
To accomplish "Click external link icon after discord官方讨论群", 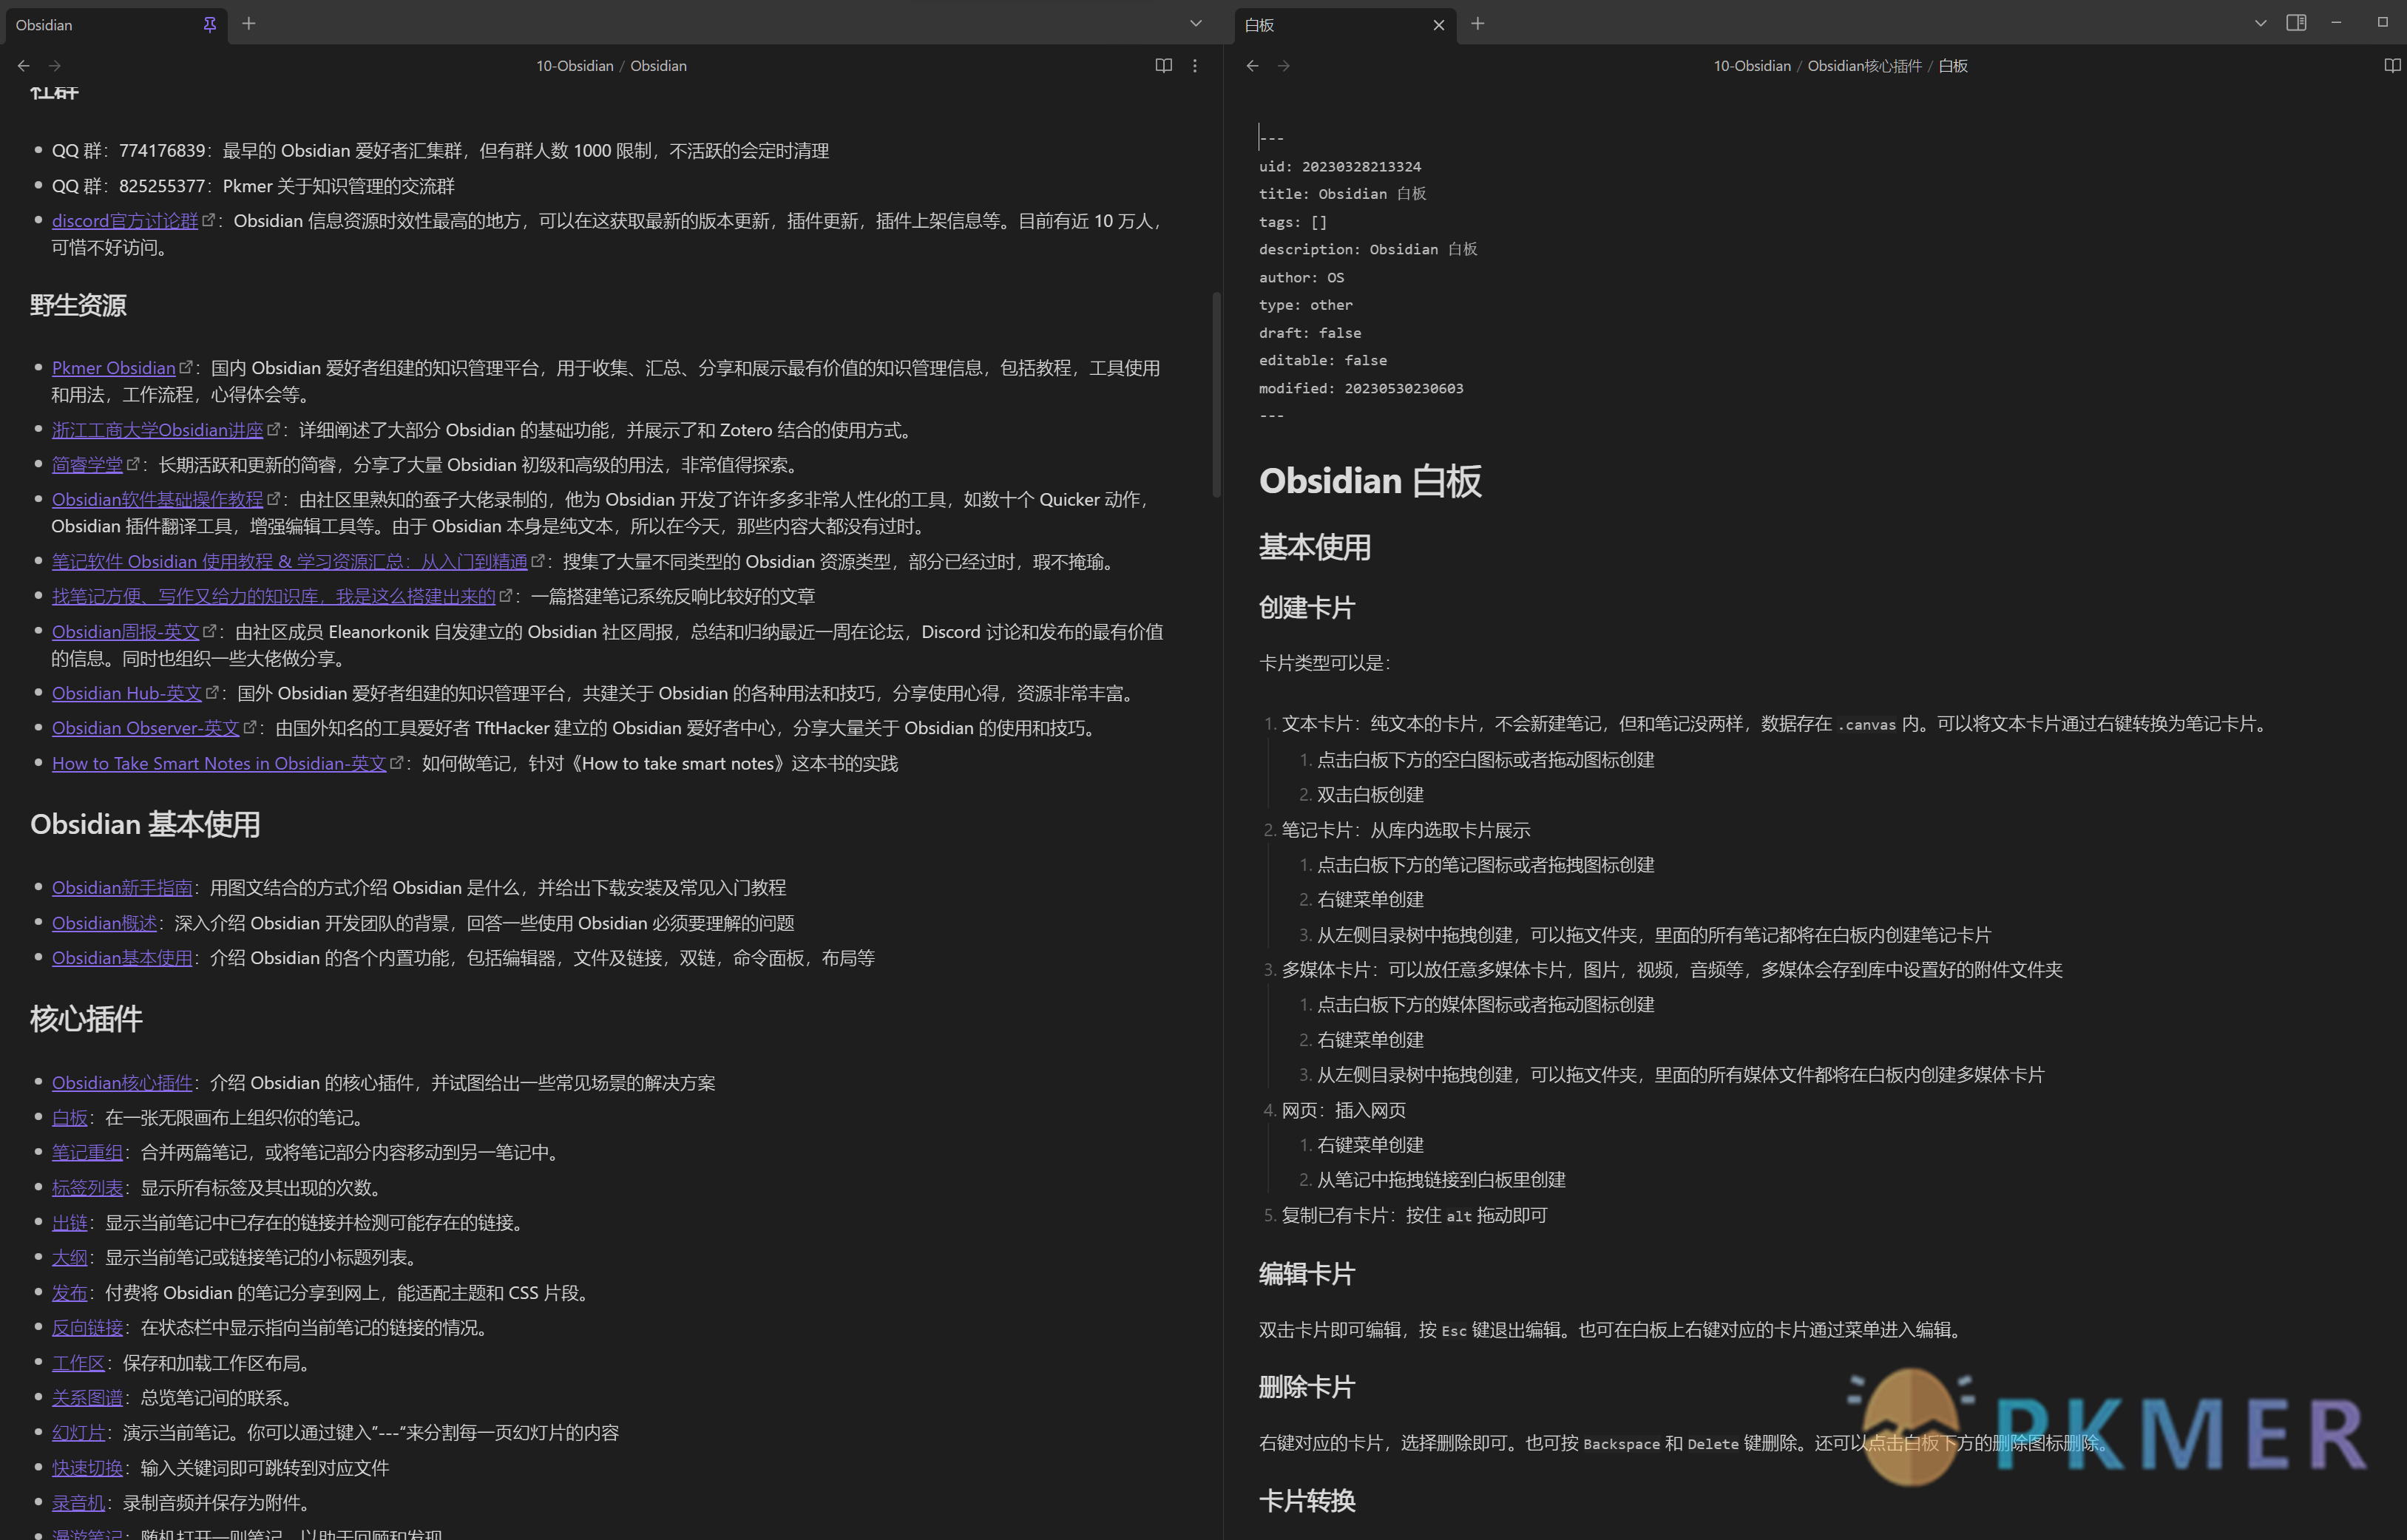I will click(x=208, y=220).
